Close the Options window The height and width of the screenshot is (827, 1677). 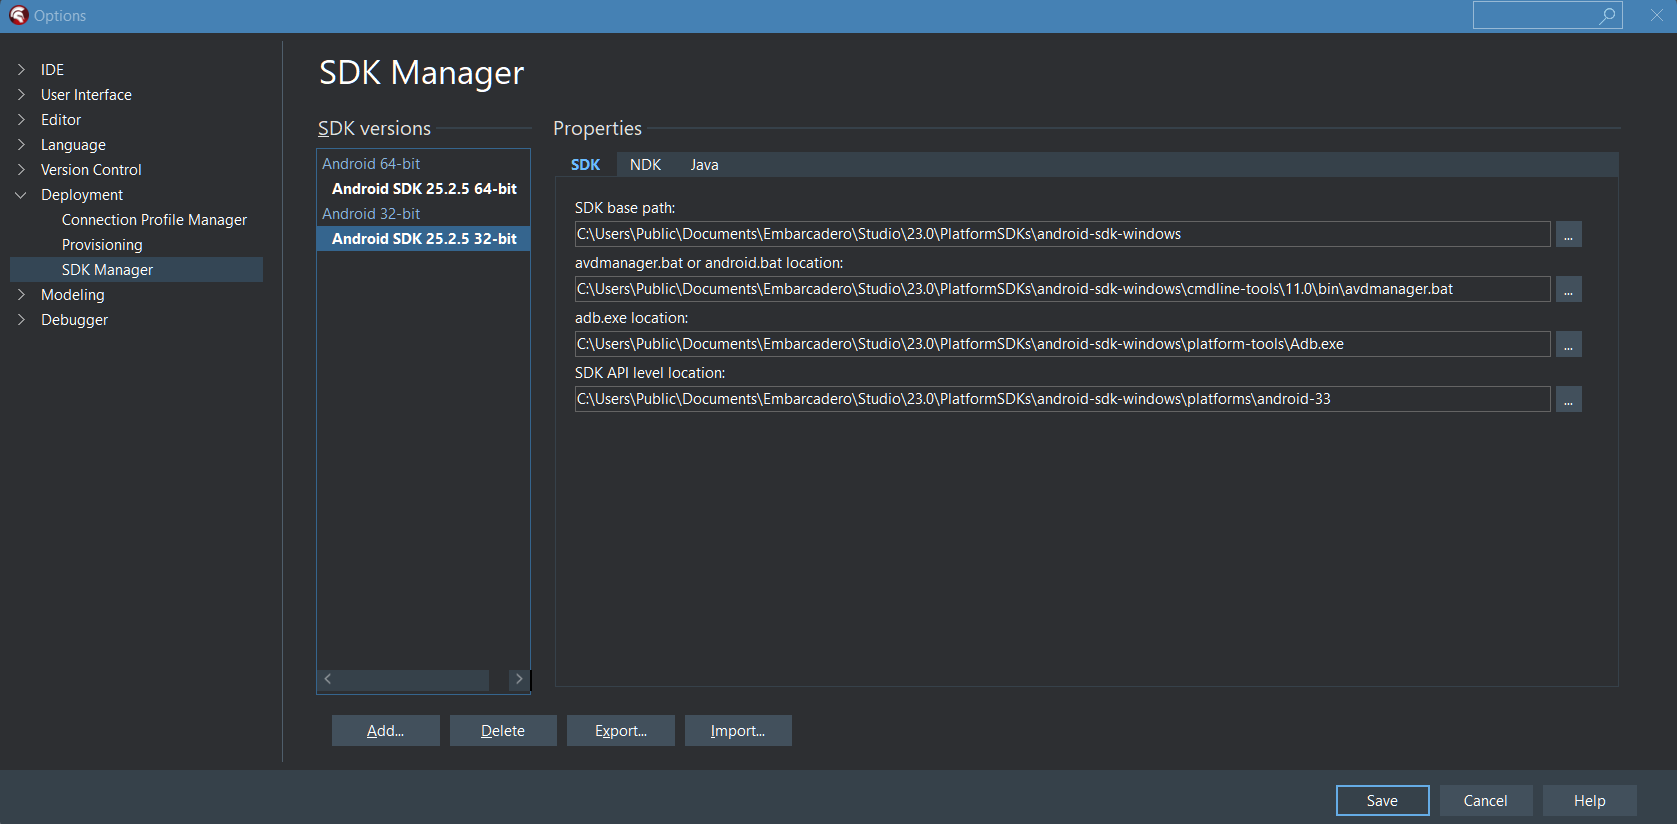(x=1656, y=15)
